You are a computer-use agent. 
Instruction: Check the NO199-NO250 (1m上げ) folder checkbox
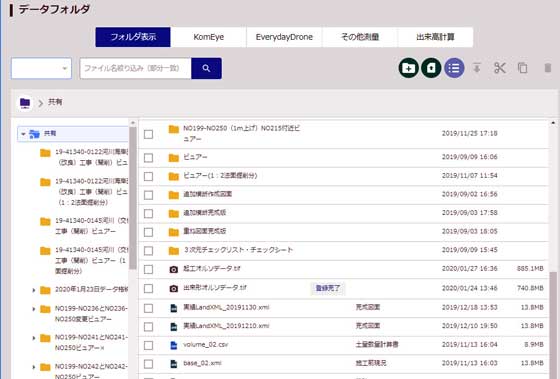point(148,134)
